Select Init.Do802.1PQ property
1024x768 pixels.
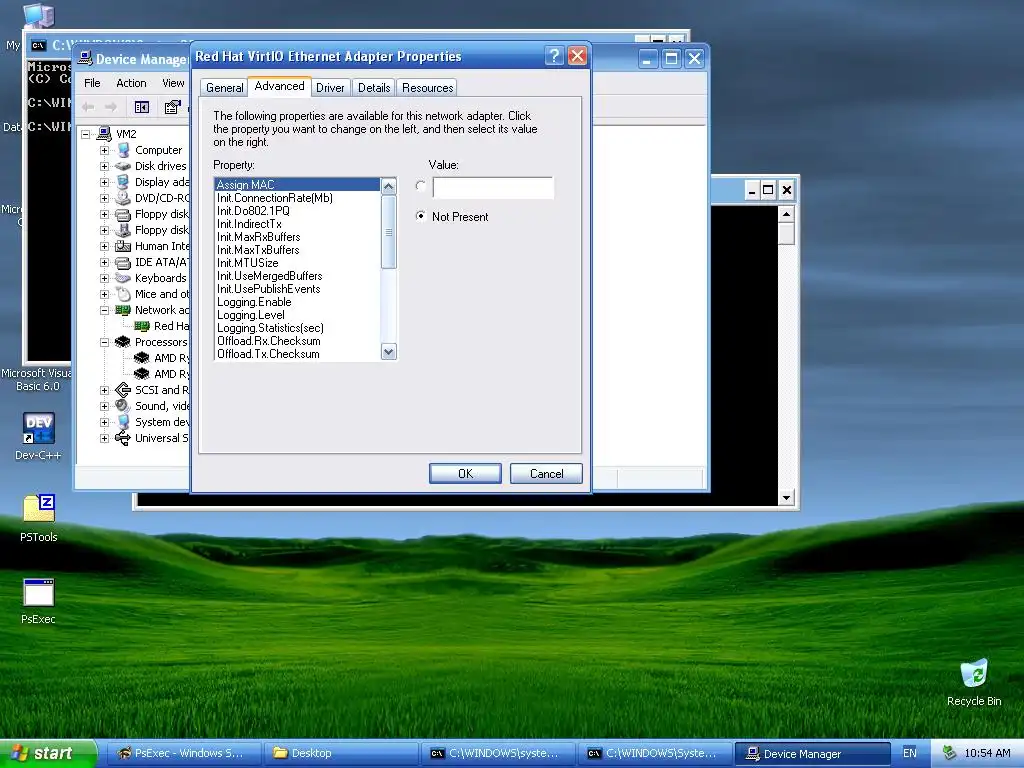tap(297, 211)
